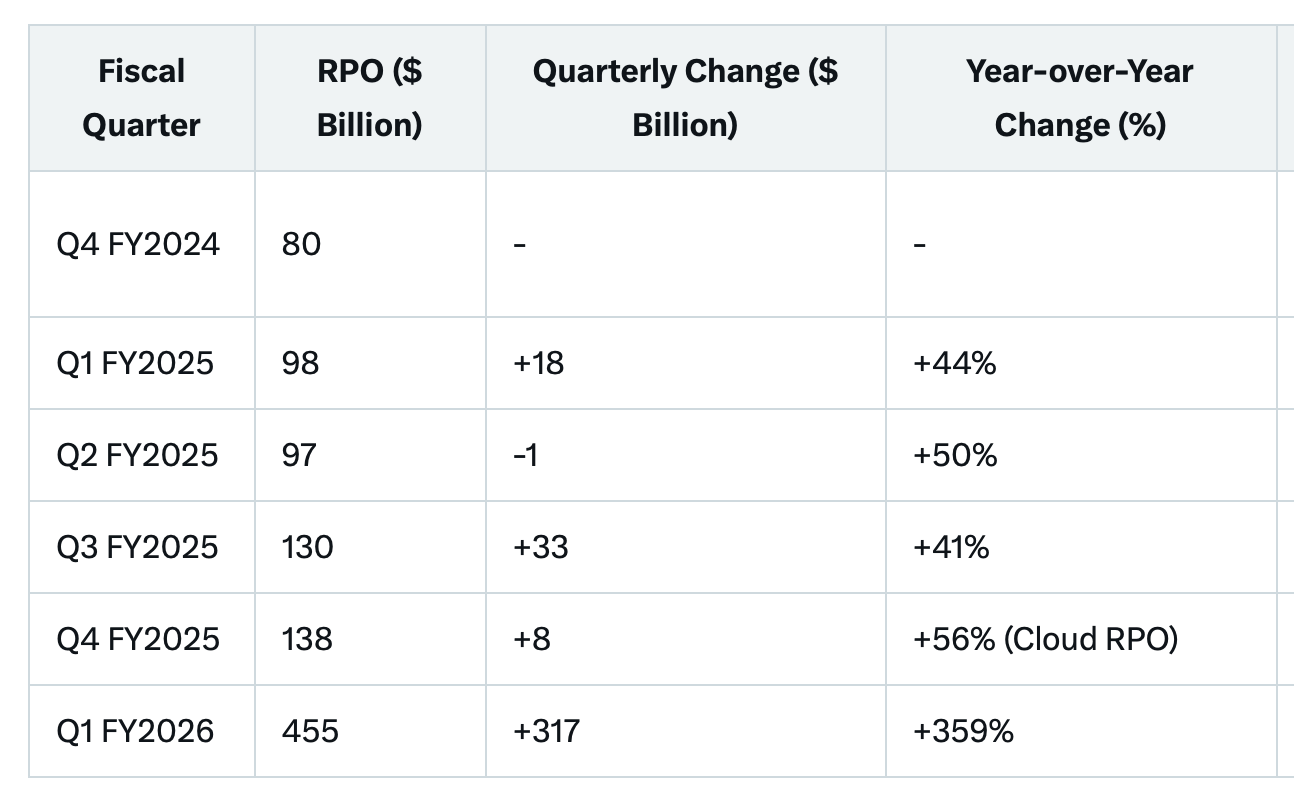Click the Q4 FY2025 row label
Screen dimensions: 1294x796
point(138,639)
